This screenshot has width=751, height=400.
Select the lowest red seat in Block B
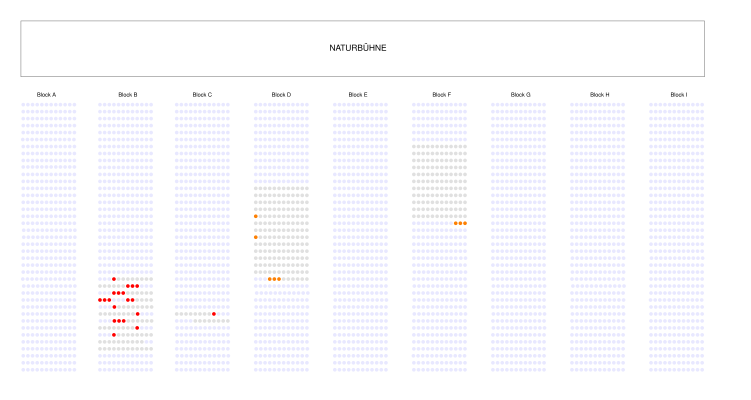point(114,335)
